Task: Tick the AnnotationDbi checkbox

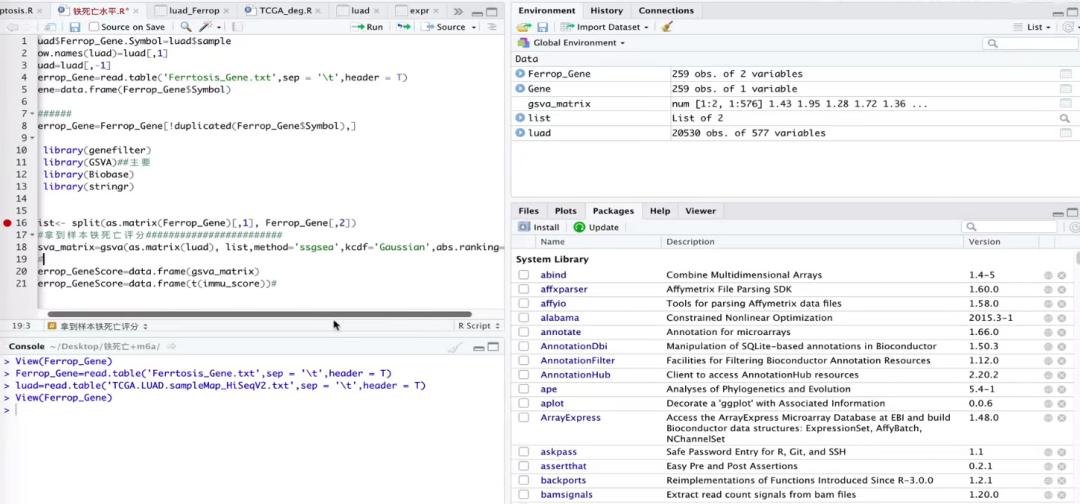Action: (x=524, y=346)
